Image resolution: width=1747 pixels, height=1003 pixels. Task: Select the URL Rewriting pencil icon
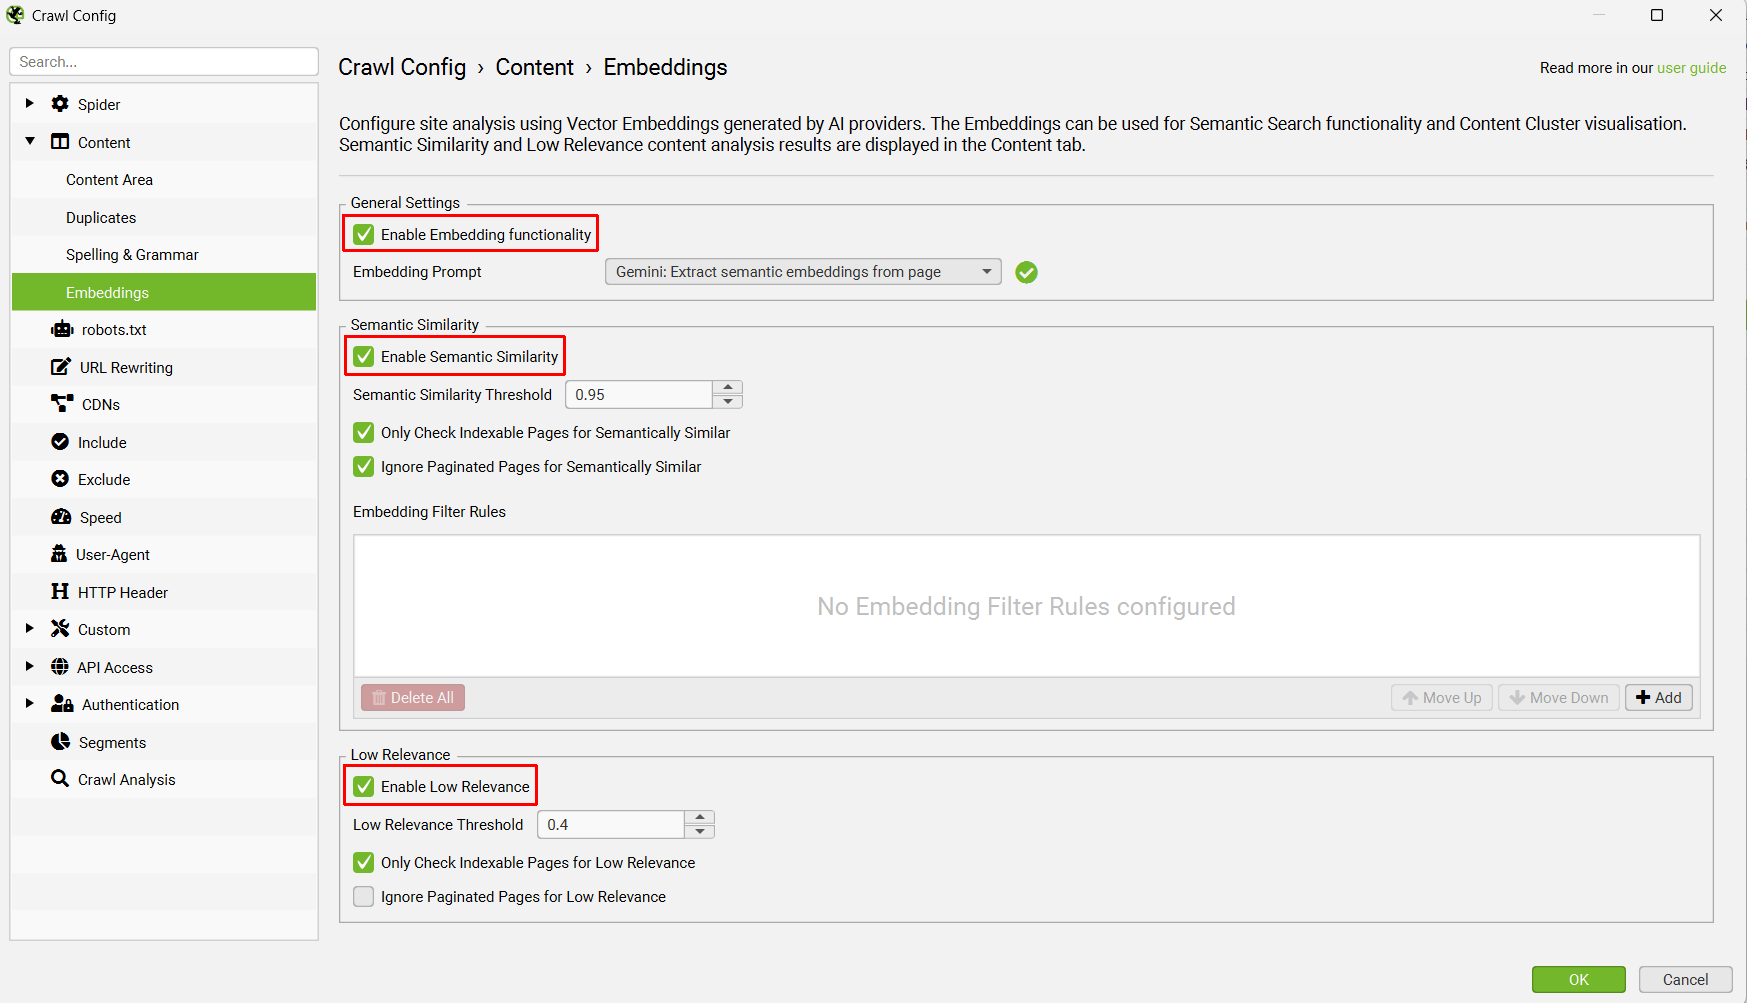coord(61,366)
